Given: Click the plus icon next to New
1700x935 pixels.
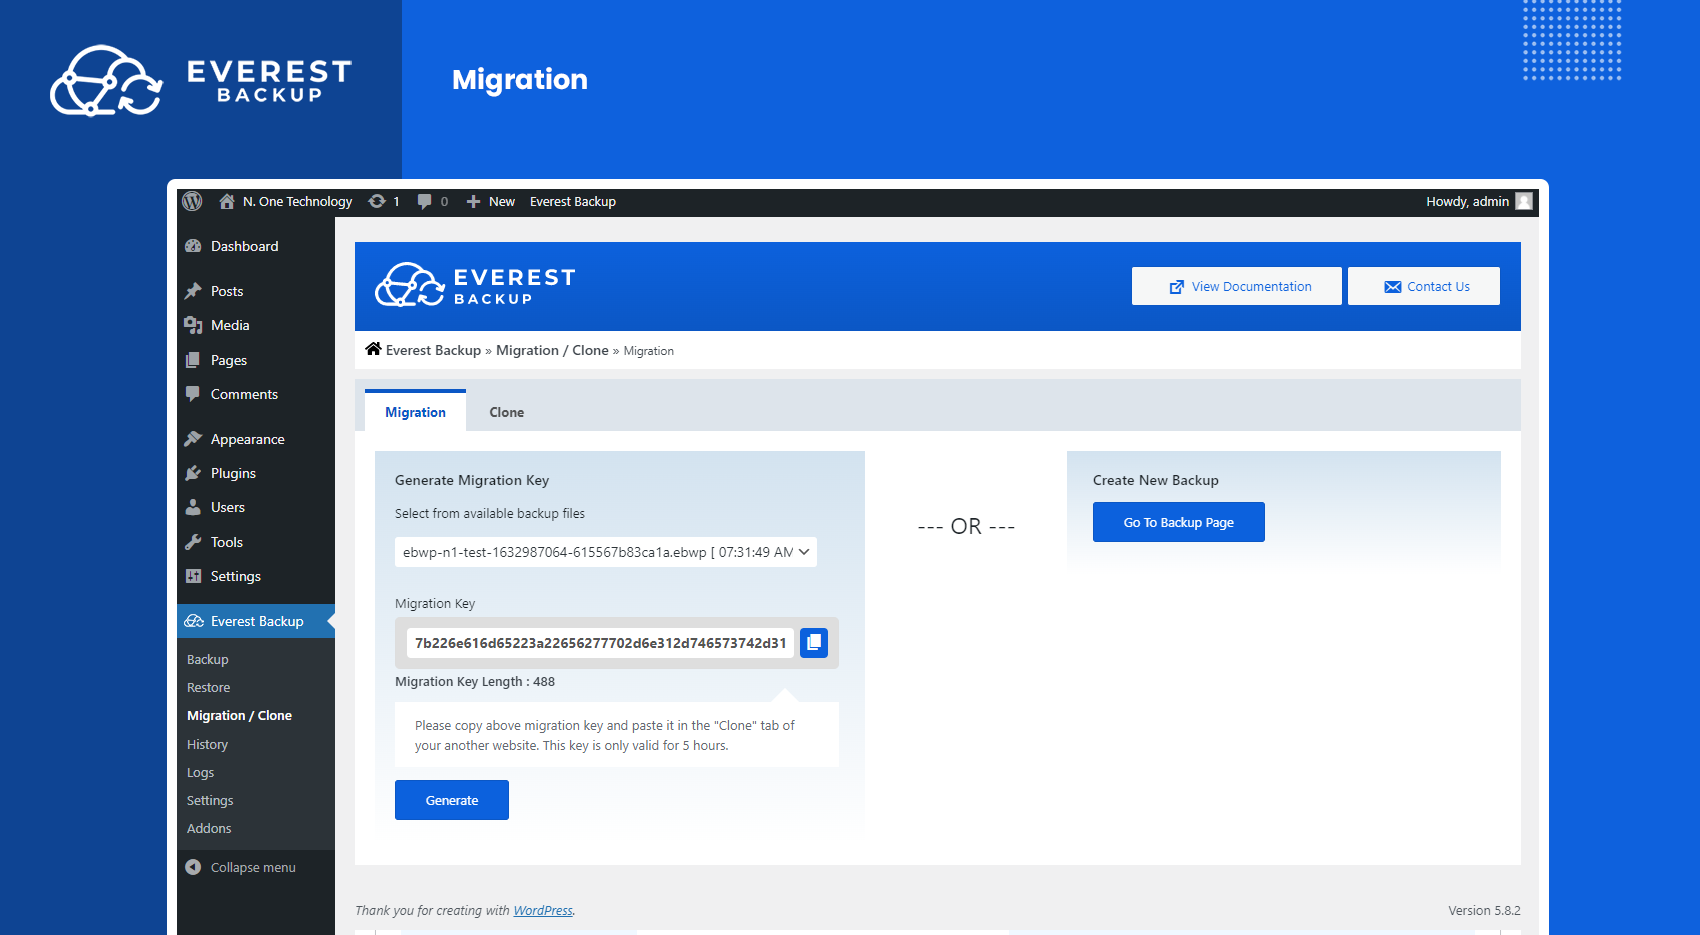Looking at the screenshot, I should 474,201.
